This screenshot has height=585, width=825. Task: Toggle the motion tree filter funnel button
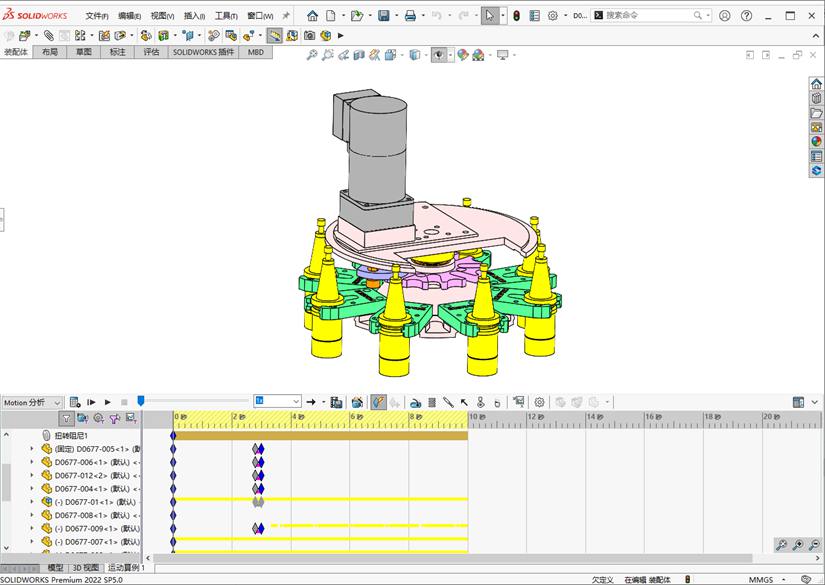(x=66, y=419)
